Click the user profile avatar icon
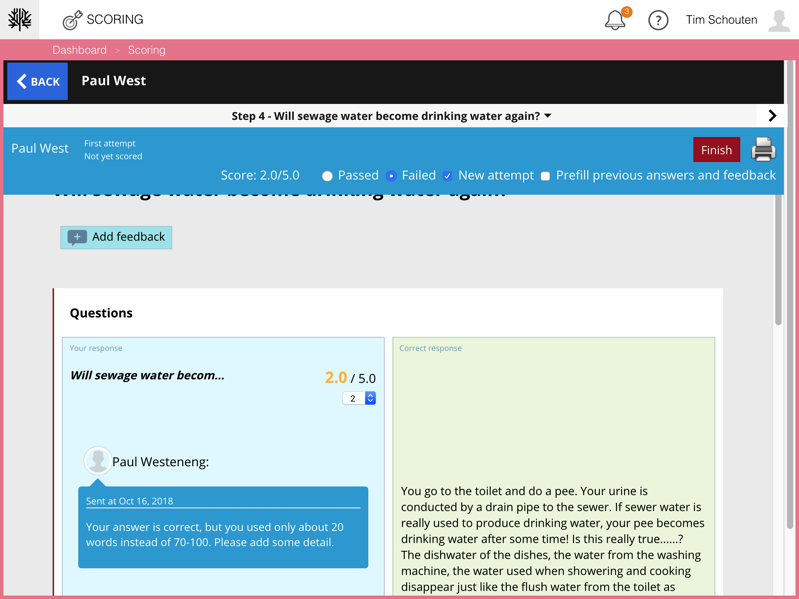 [x=779, y=20]
